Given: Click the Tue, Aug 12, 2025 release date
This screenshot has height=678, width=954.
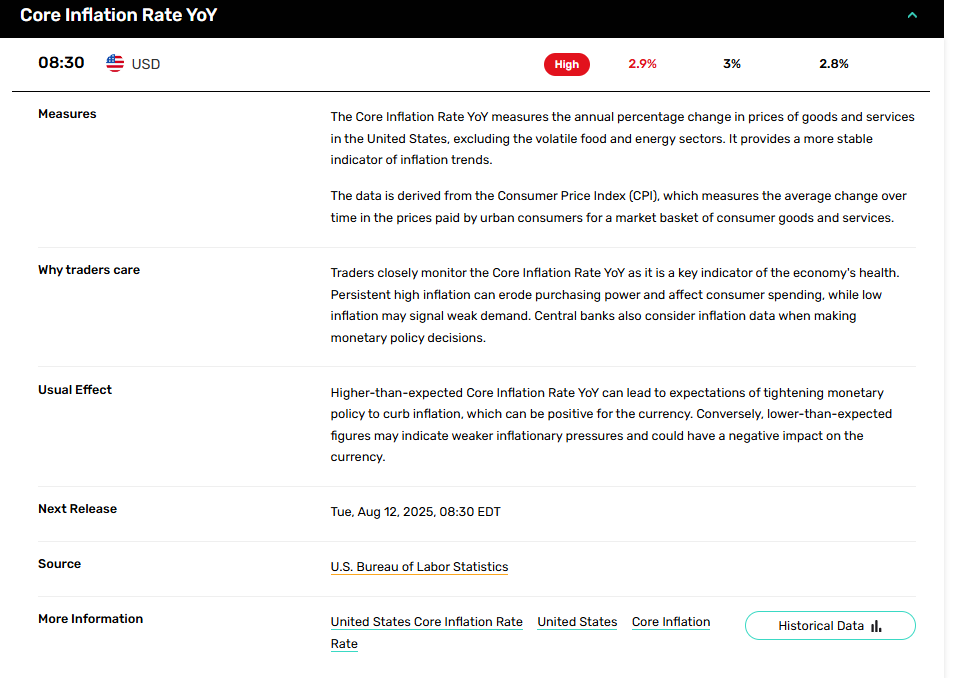Looking at the screenshot, I should (416, 512).
